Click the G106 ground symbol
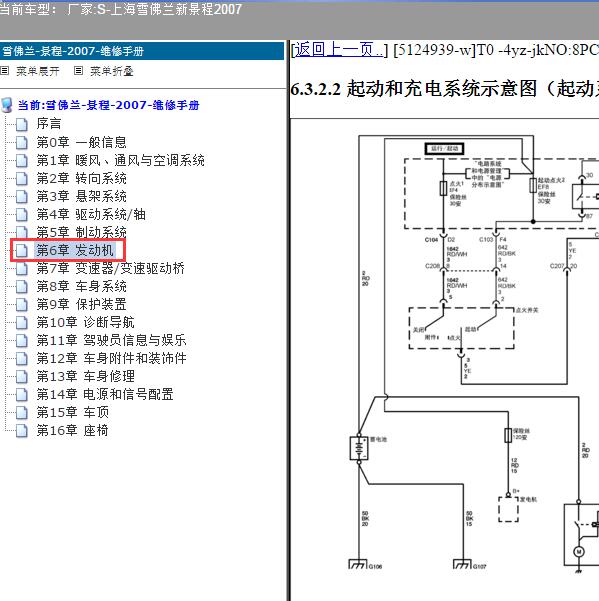The width and height of the screenshot is (599, 601). tap(358, 564)
